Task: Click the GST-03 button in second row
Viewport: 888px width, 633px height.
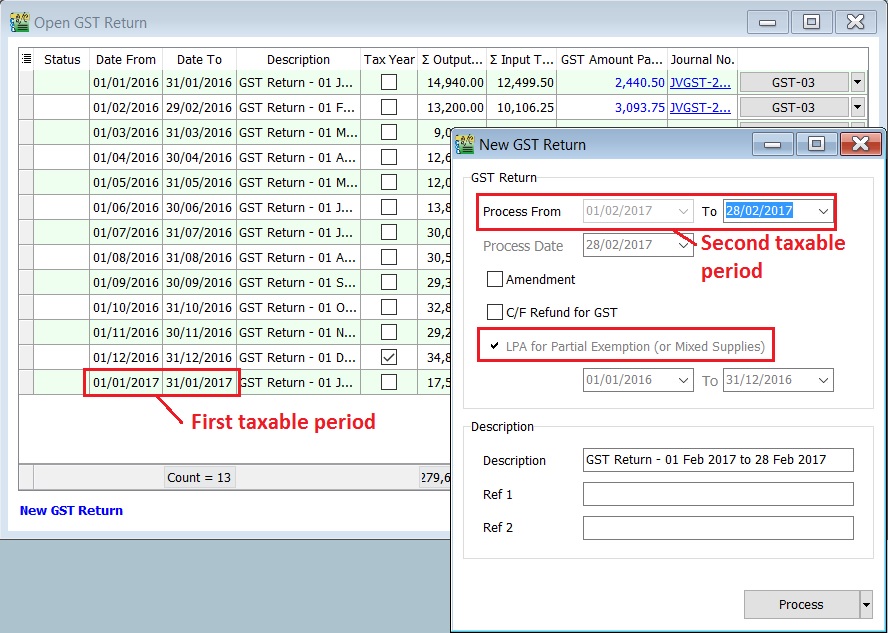Action: [793, 107]
